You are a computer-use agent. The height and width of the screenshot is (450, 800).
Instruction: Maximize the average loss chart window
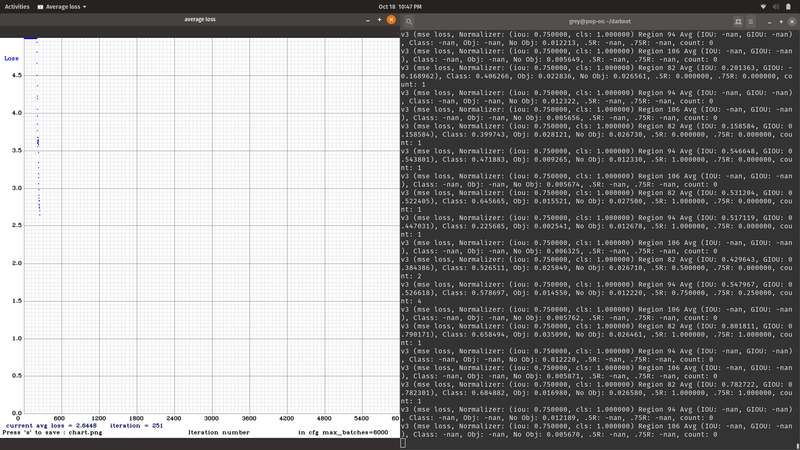pos(379,19)
